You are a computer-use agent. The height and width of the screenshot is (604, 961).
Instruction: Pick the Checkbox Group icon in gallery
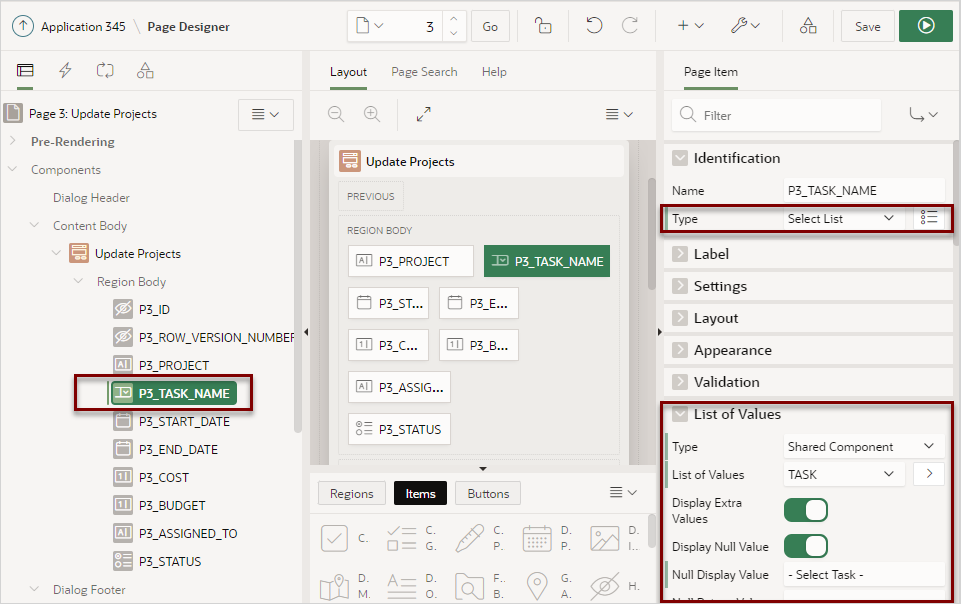click(401, 538)
